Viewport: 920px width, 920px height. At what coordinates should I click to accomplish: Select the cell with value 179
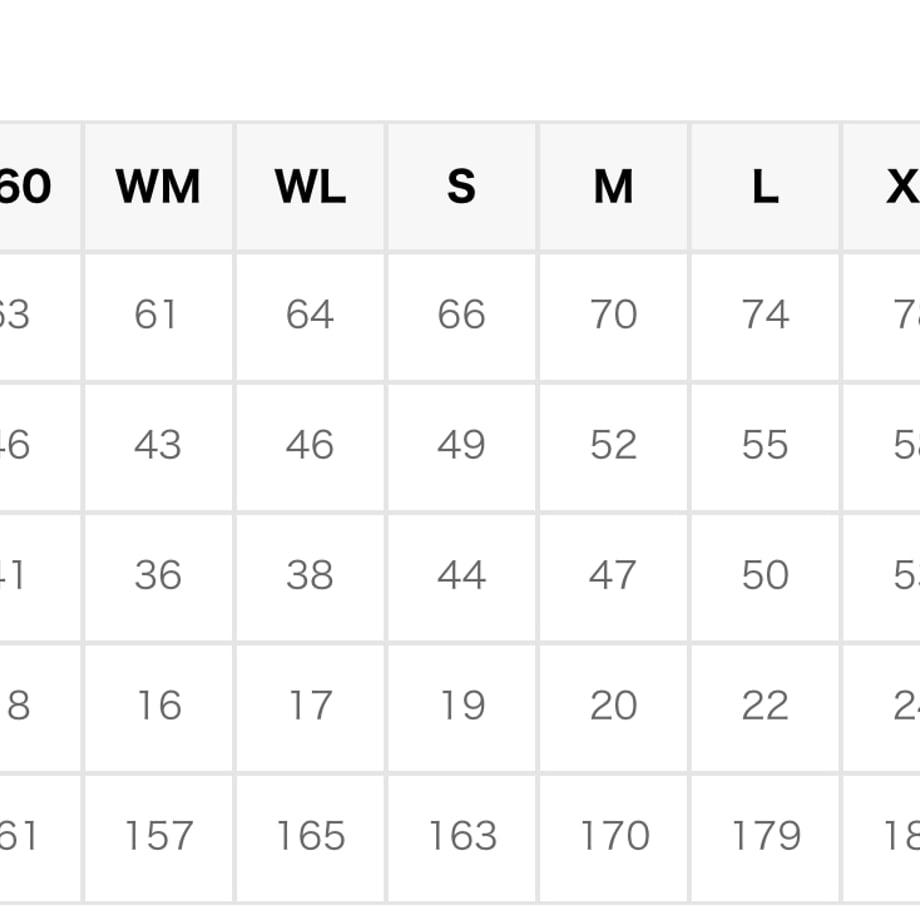coord(765,838)
